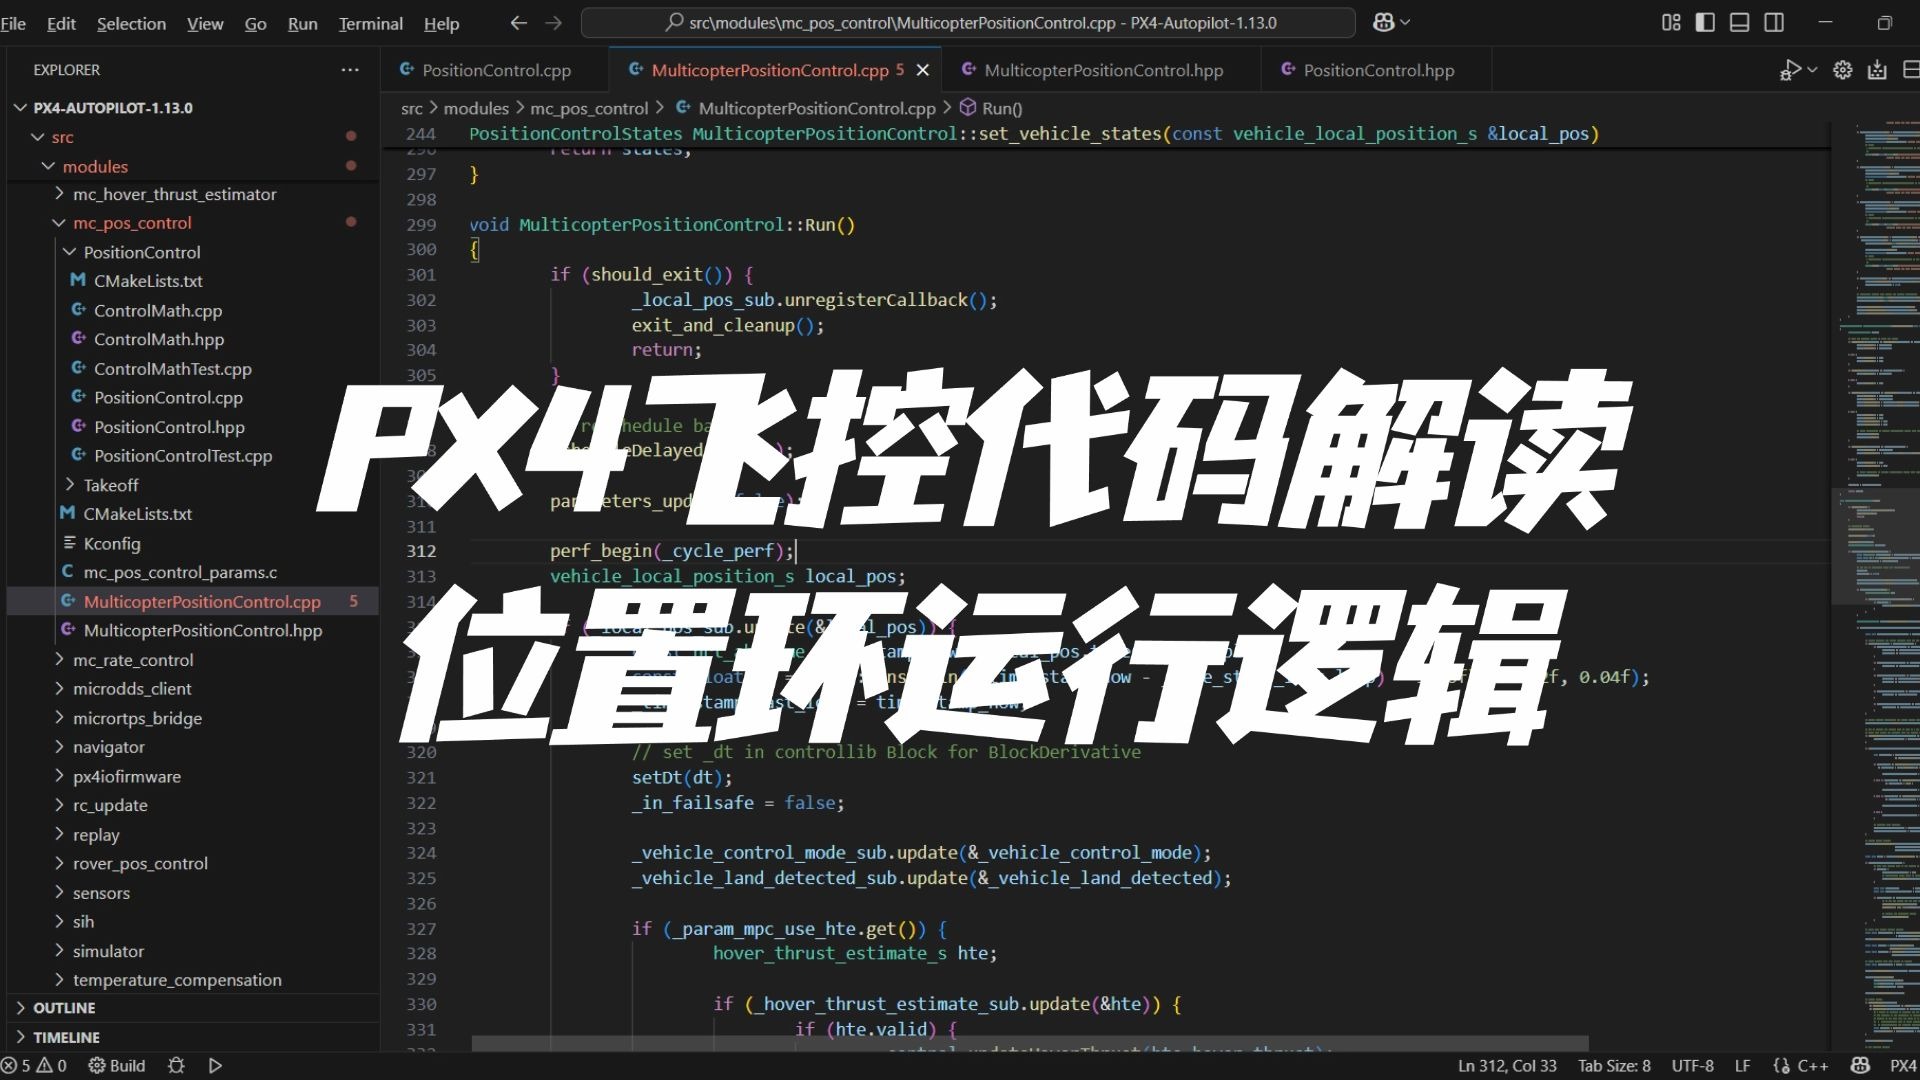Click the debug bug icon in status bar
The width and height of the screenshot is (1920, 1080).
coord(176,1065)
